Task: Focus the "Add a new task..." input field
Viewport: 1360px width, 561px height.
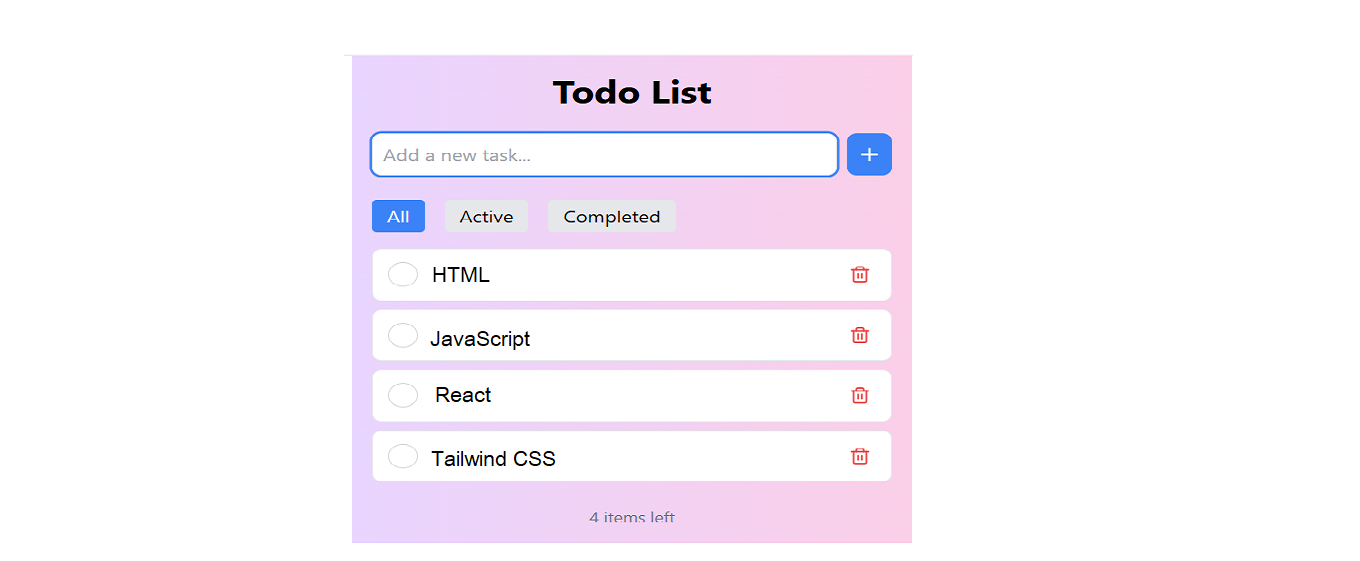Action: coord(603,155)
